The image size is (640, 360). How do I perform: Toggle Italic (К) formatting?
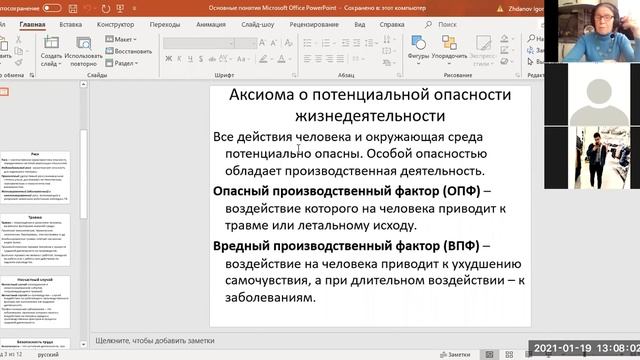pos(179,59)
